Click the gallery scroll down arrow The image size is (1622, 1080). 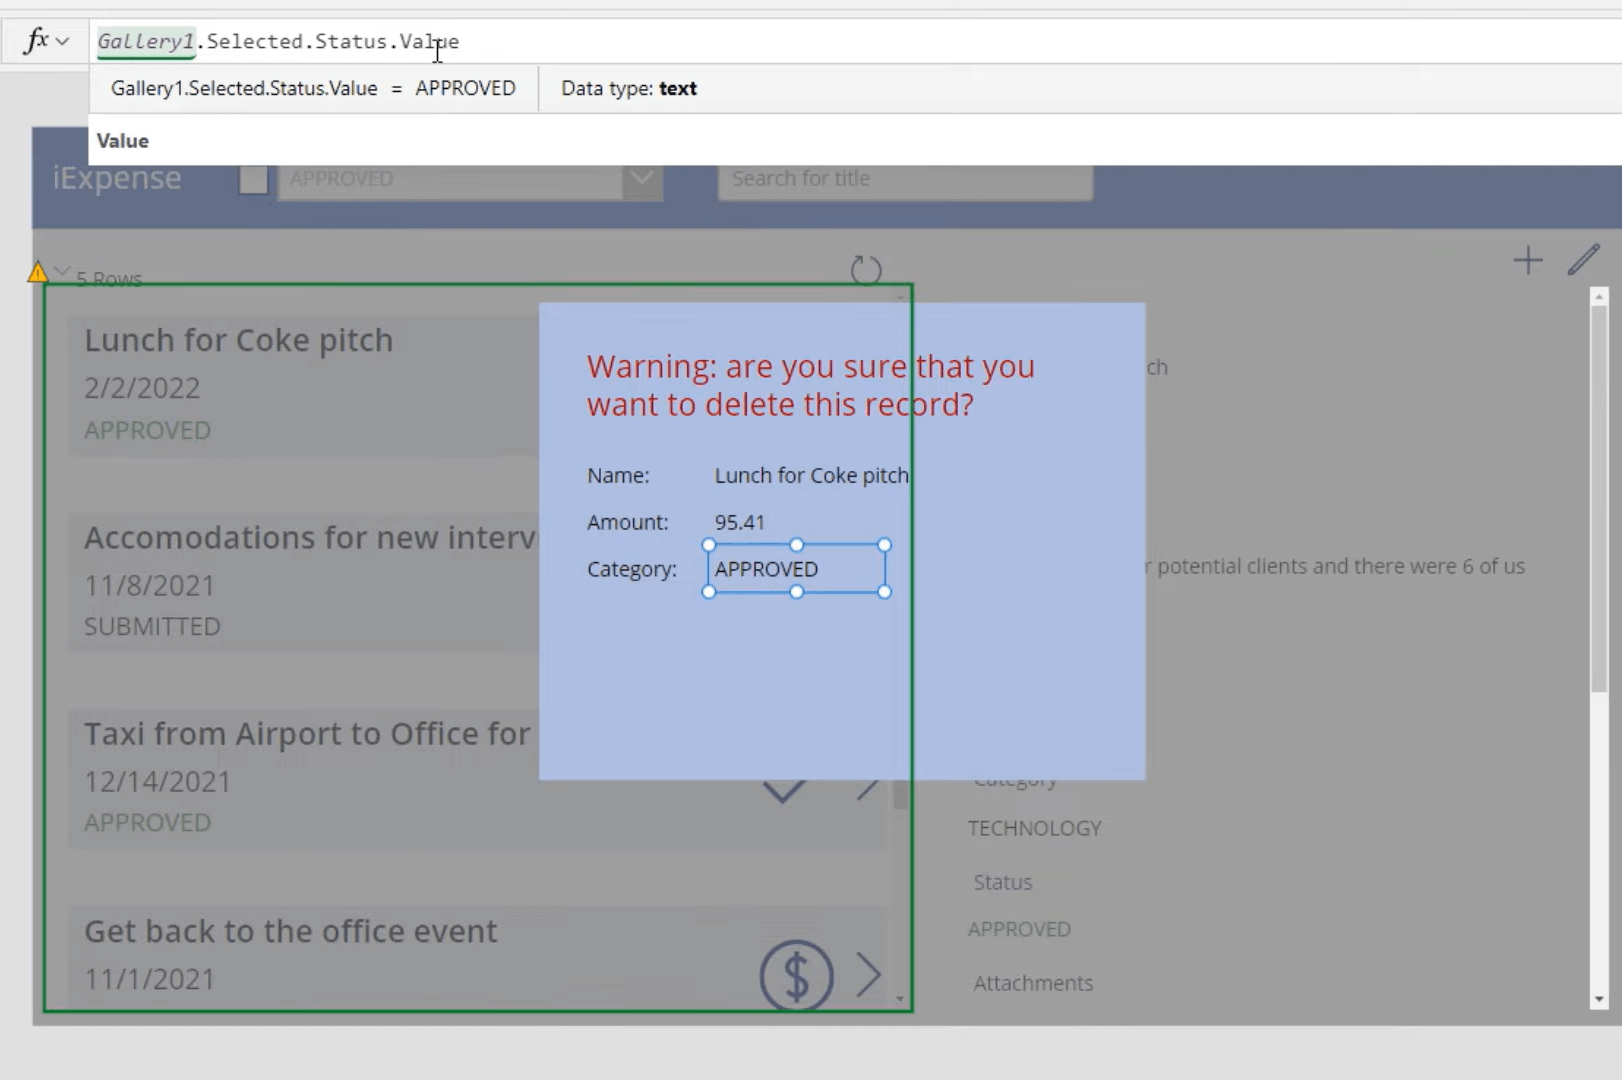900,999
